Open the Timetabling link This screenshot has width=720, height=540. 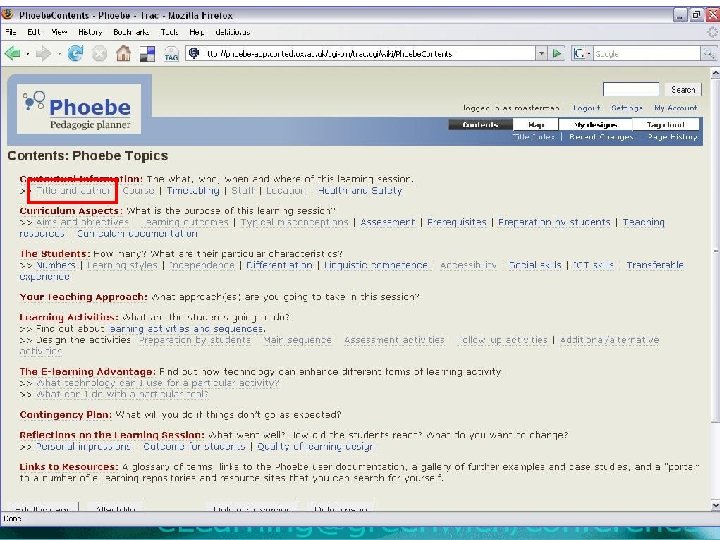point(193,191)
